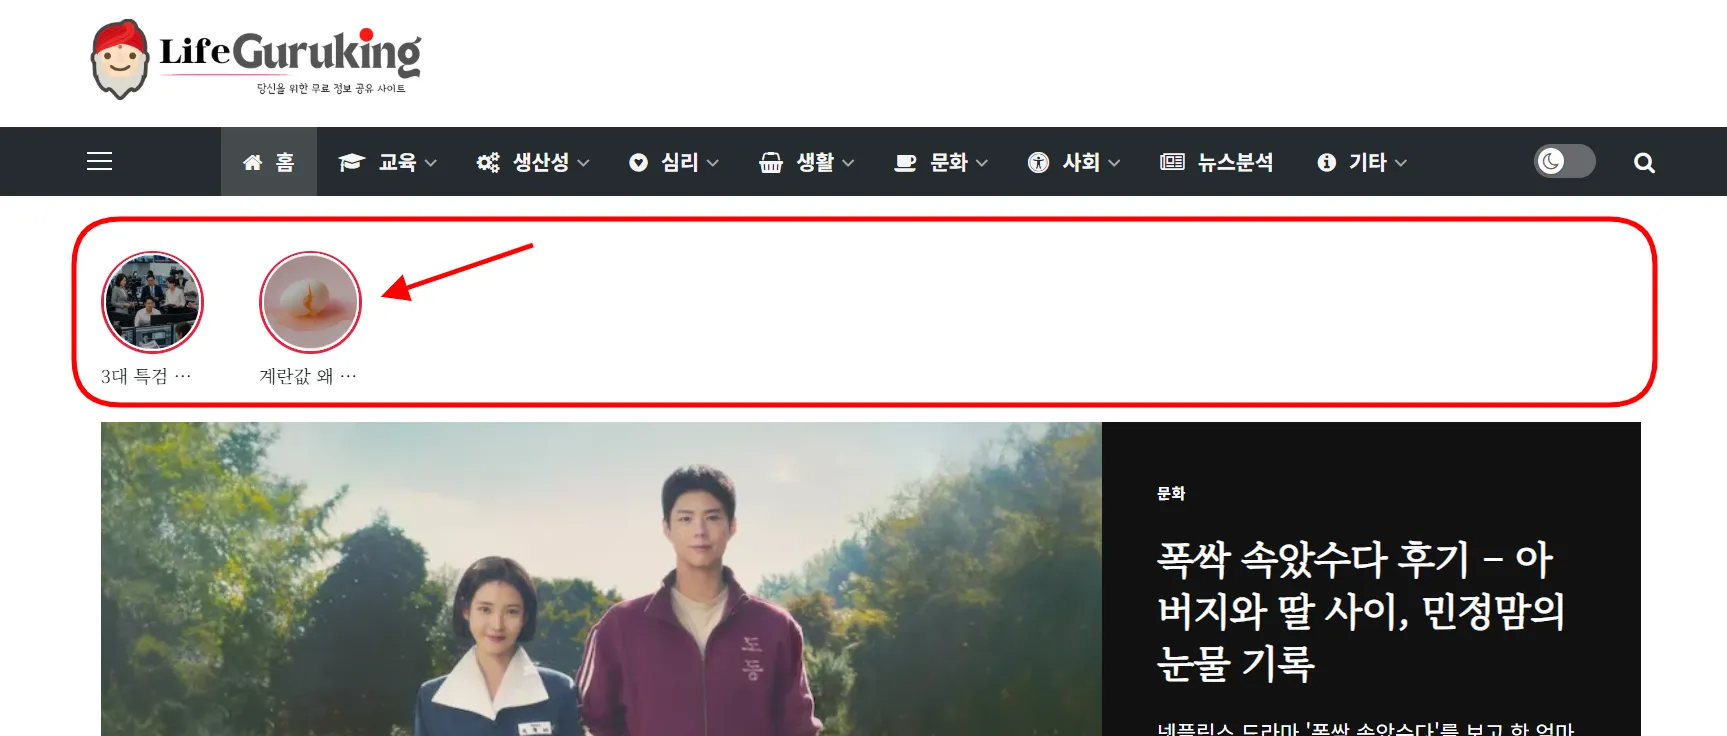Expand the 생활 dropdown chevron
Viewport: 1727px width, 736px height.
click(848, 163)
